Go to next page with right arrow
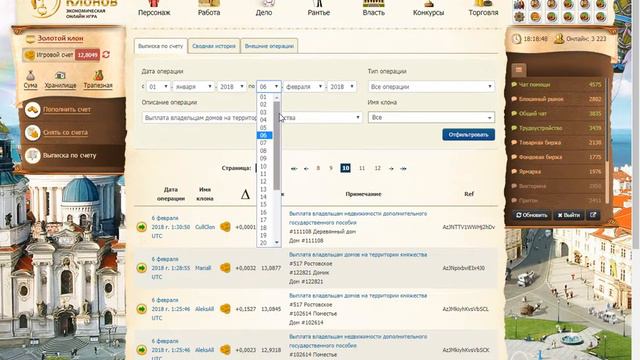The width and height of the screenshot is (640, 360). point(391,169)
